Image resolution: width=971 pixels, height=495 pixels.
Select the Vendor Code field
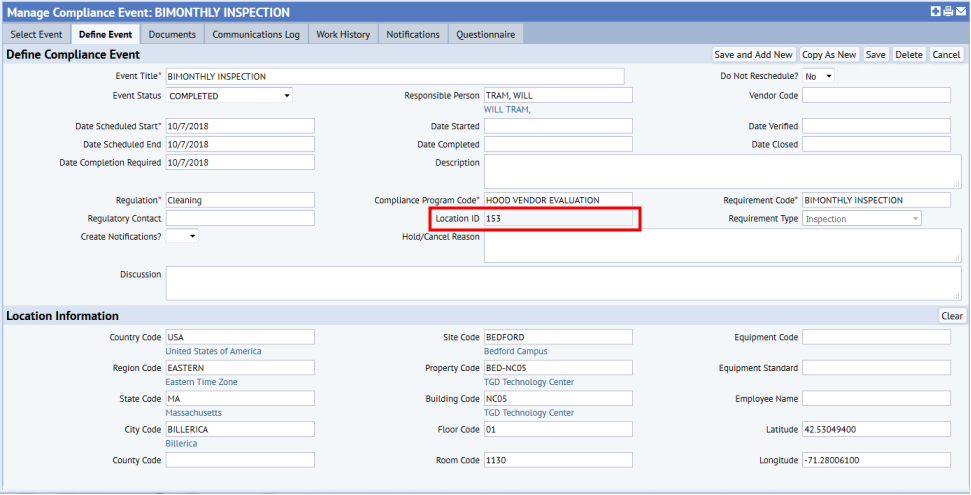[x=875, y=96]
